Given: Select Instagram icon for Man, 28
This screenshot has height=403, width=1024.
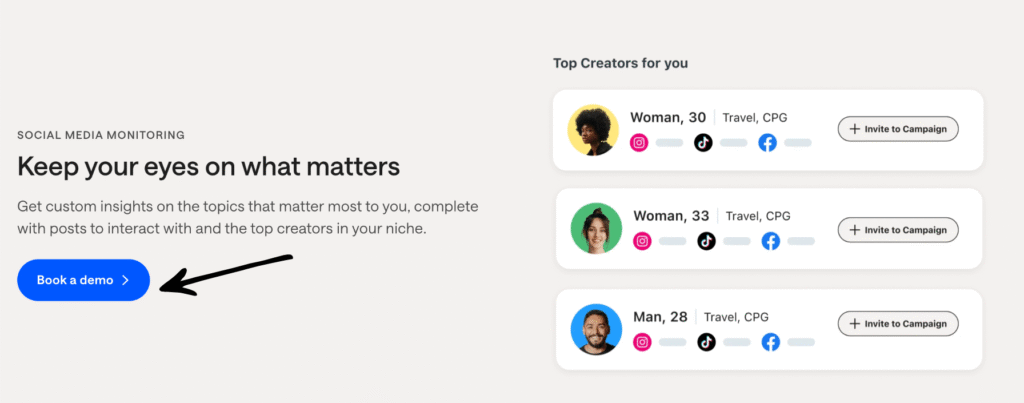Looking at the screenshot, I should click(x=643, y=342).
